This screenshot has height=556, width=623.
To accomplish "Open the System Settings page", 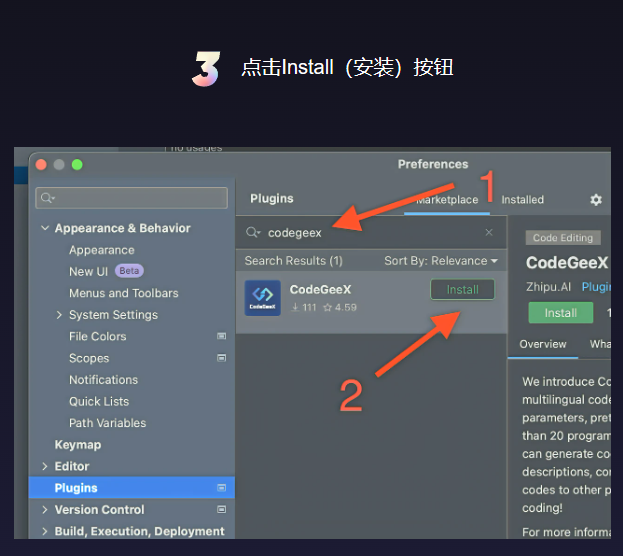I will [113, 315].
